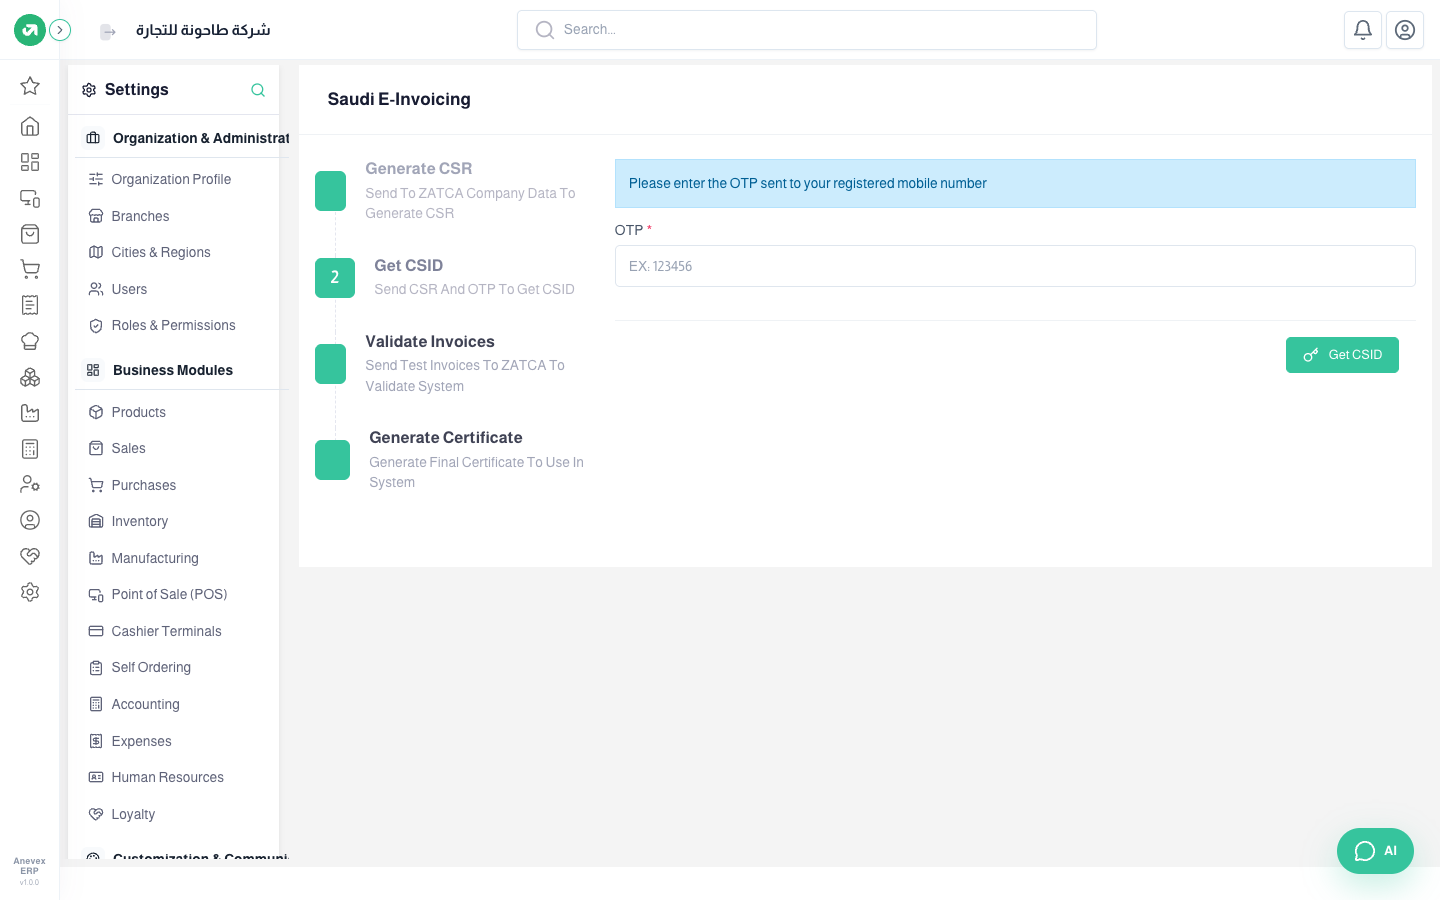Open settings gear icon in left rail
Image resolution: width=1440 pixels, height=900 pixels.
tap(30, 592)
